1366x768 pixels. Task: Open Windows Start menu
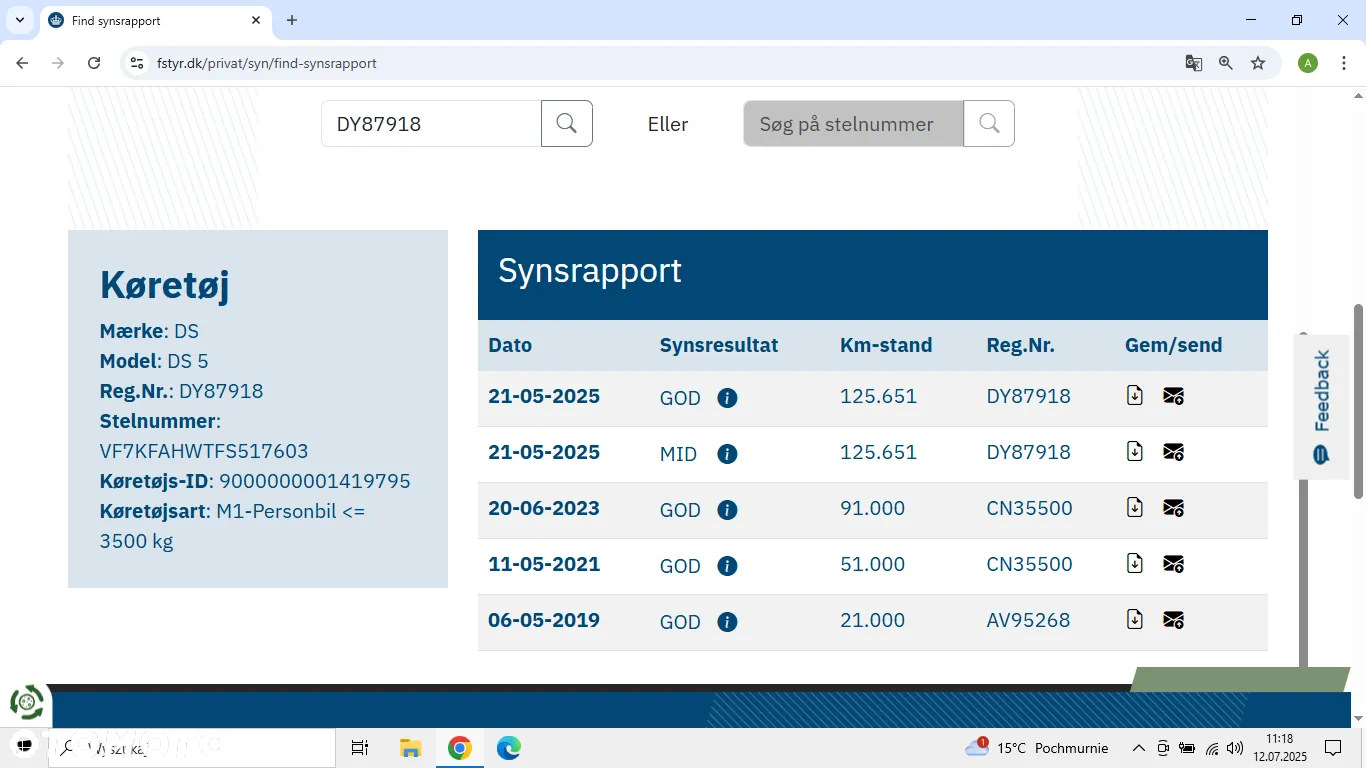(x=24, y=746)
